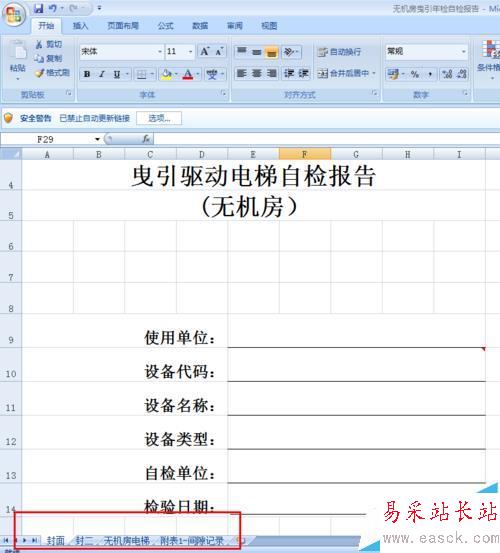Click the Office button logo
The height and width of the screenshot is (553, 500).
tap(14, 14)
